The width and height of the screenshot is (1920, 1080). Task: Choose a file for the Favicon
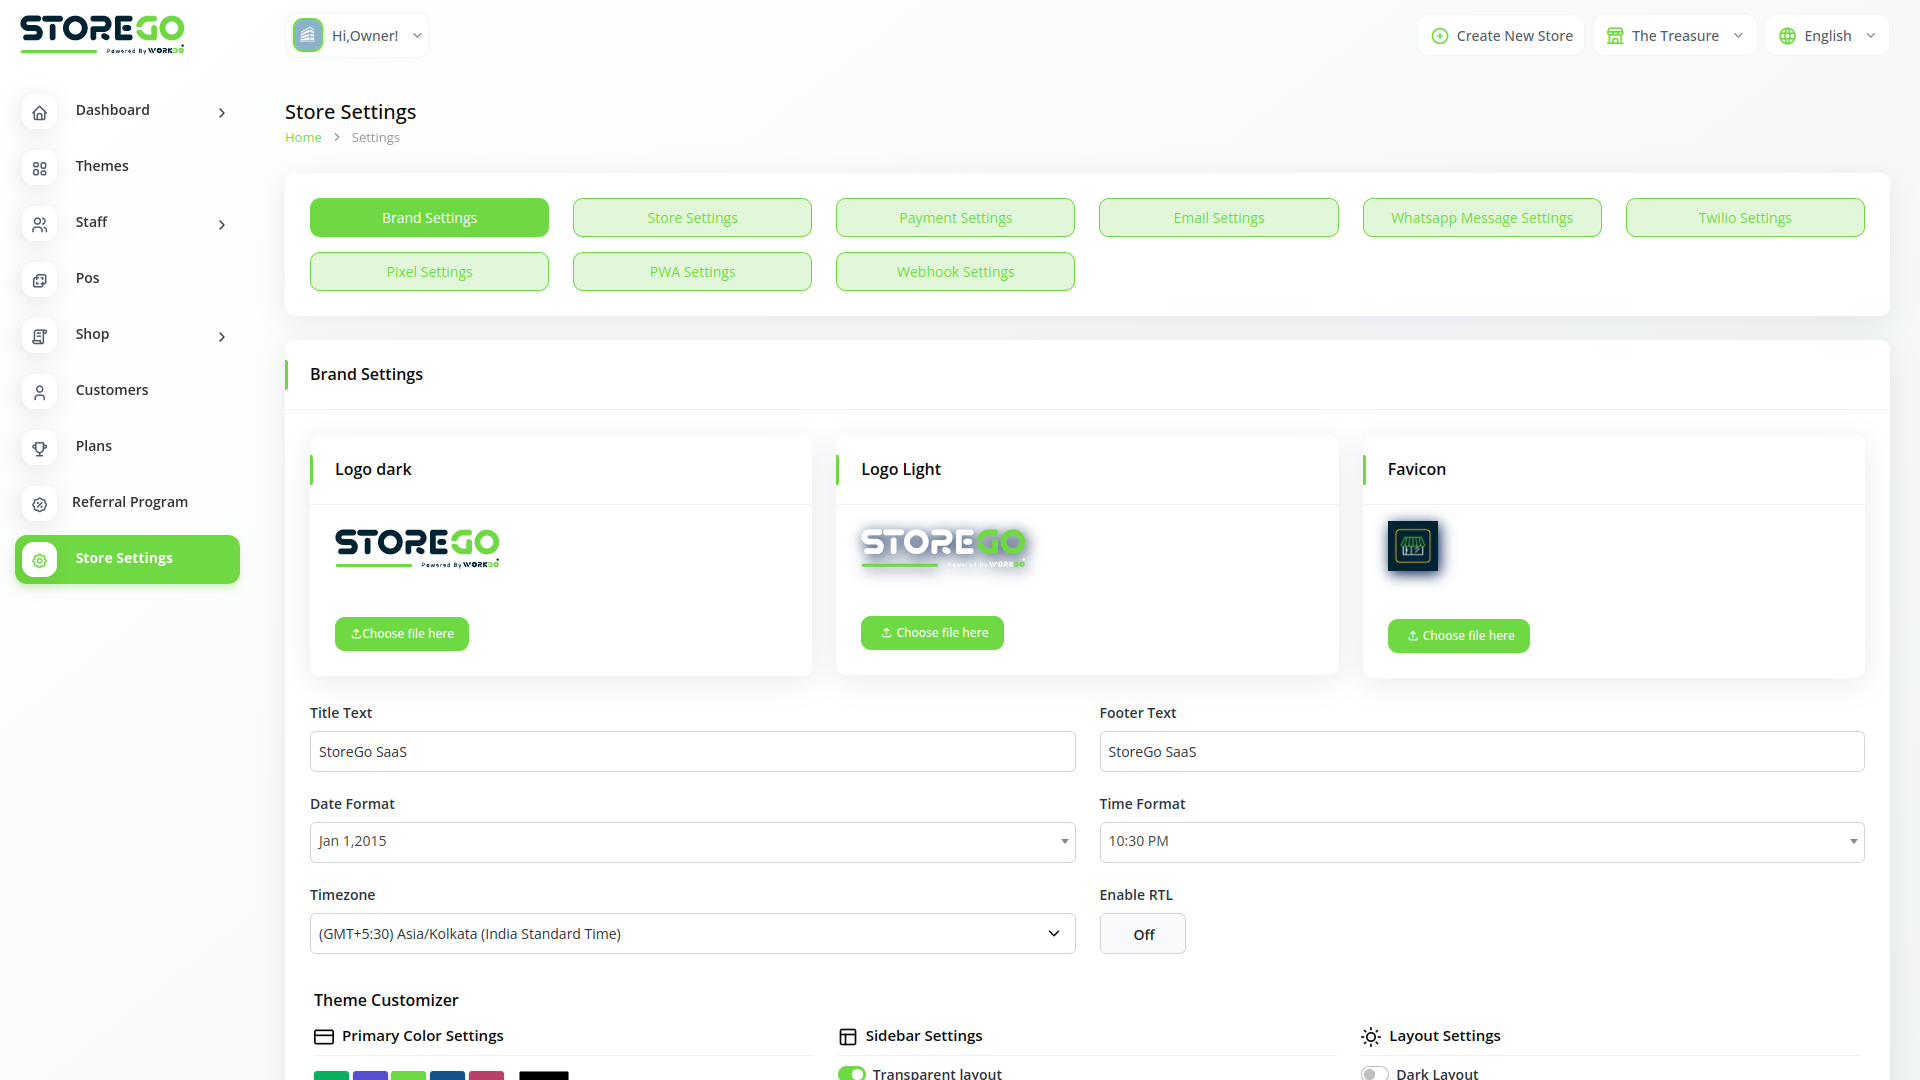(1458, 636)
